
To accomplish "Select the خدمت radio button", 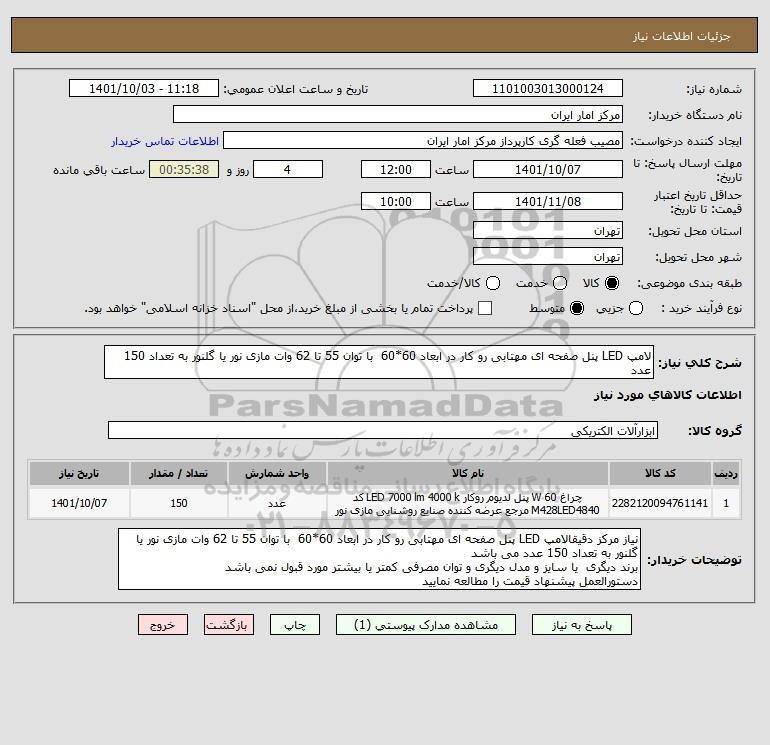I will pyautogui.click(x=560, y=283).
